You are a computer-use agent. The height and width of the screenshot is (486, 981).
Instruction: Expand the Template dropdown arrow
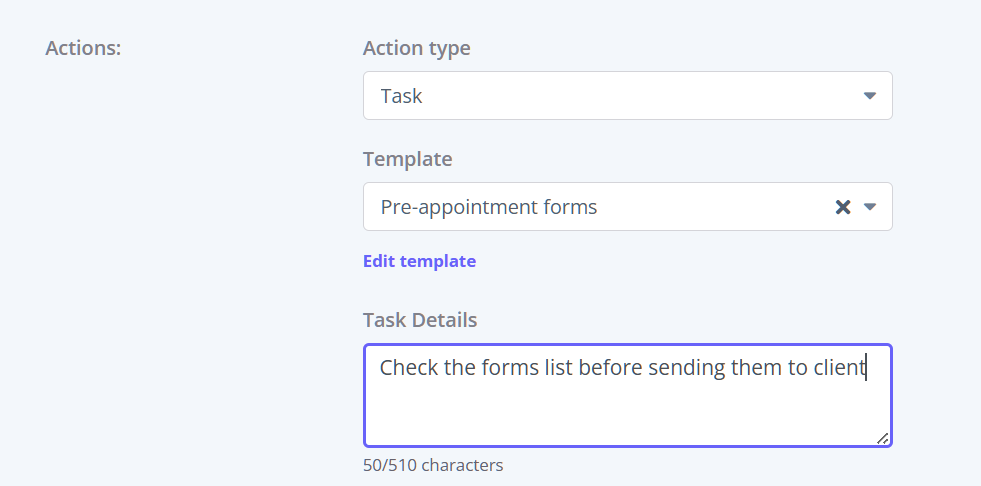[869, 207]
